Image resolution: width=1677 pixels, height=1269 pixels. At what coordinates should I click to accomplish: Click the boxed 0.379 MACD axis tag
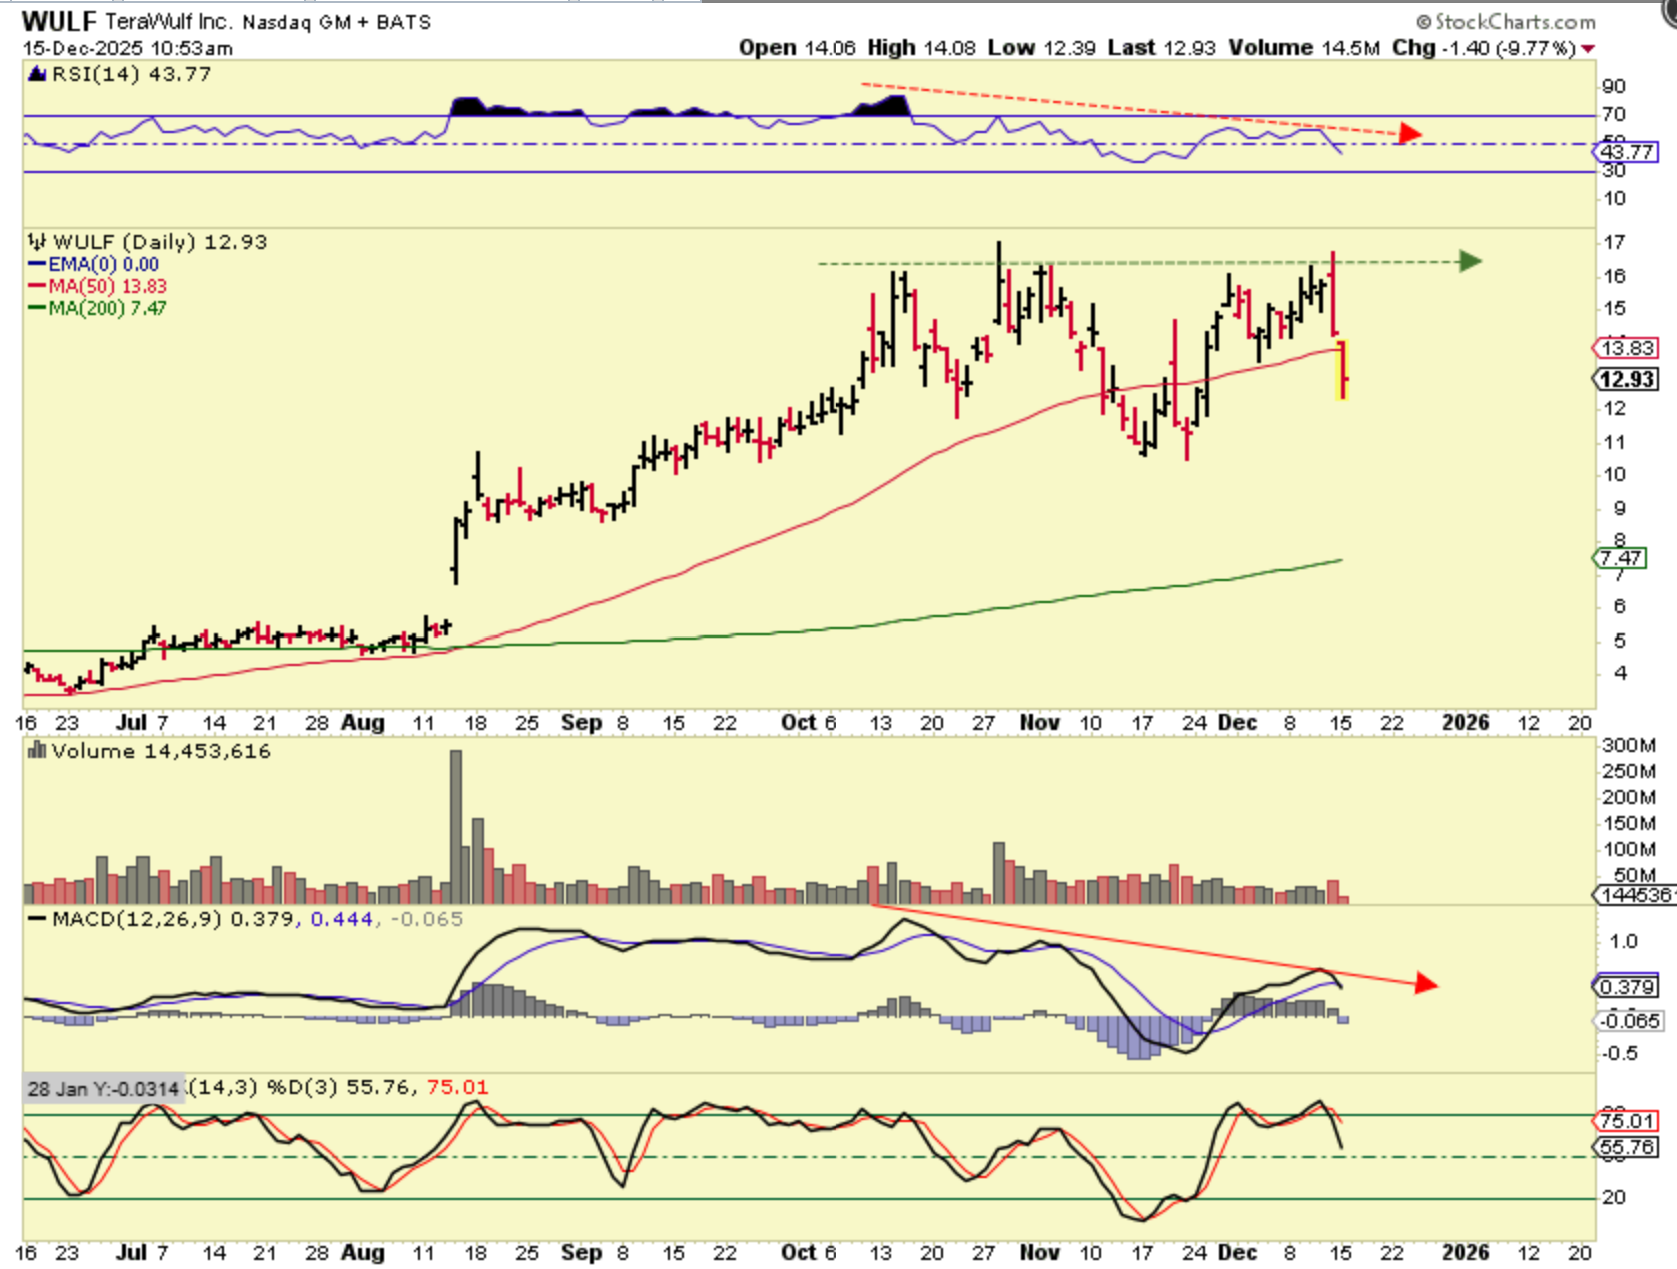pos(1626,987)
